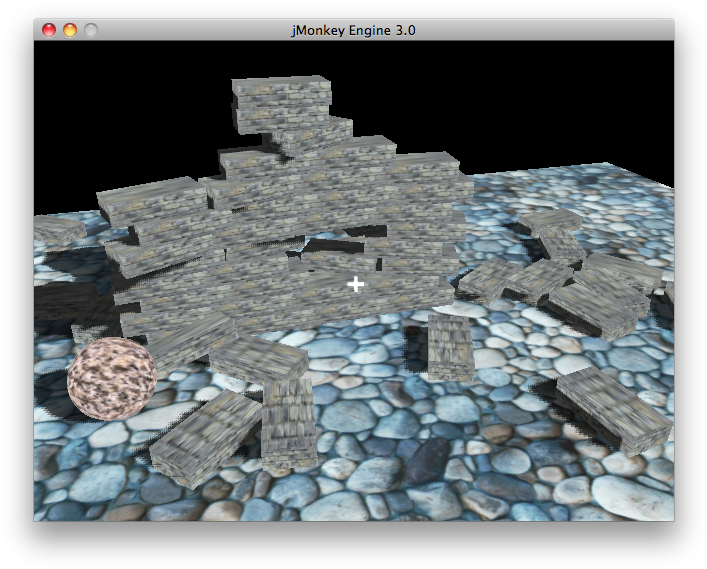Screen dimensions: 707x569
Task: Minimize the window using the yellow button
Action: 69,30
